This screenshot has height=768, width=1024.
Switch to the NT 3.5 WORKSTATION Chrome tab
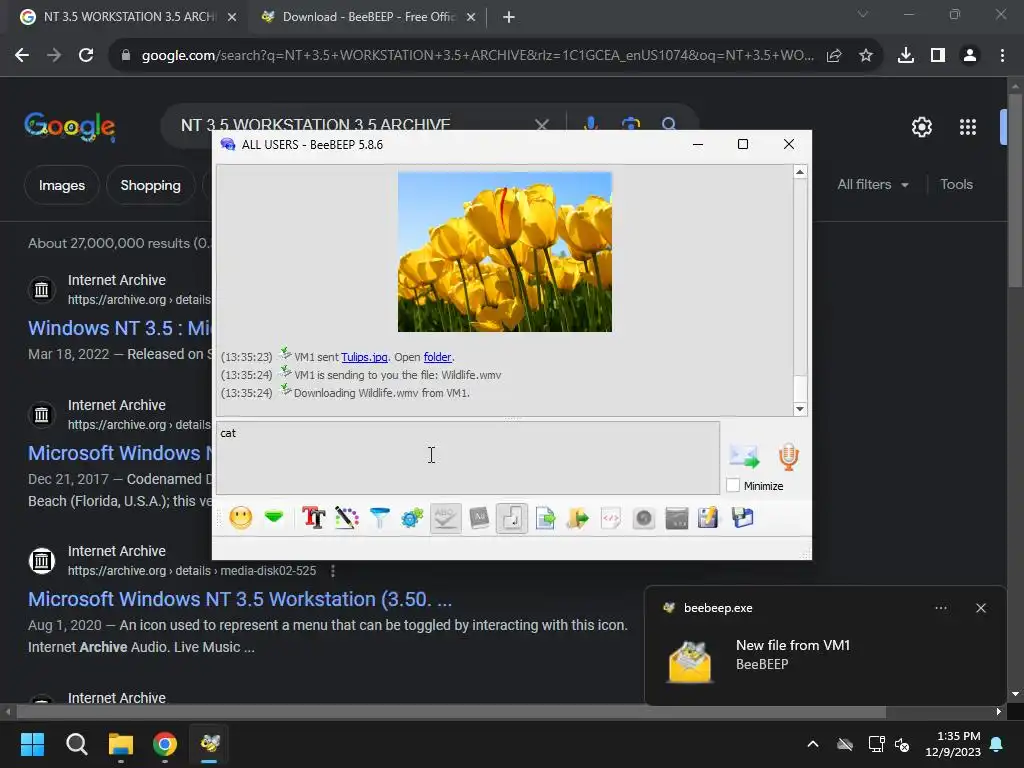pyautogui.click(x=129, y=17)
